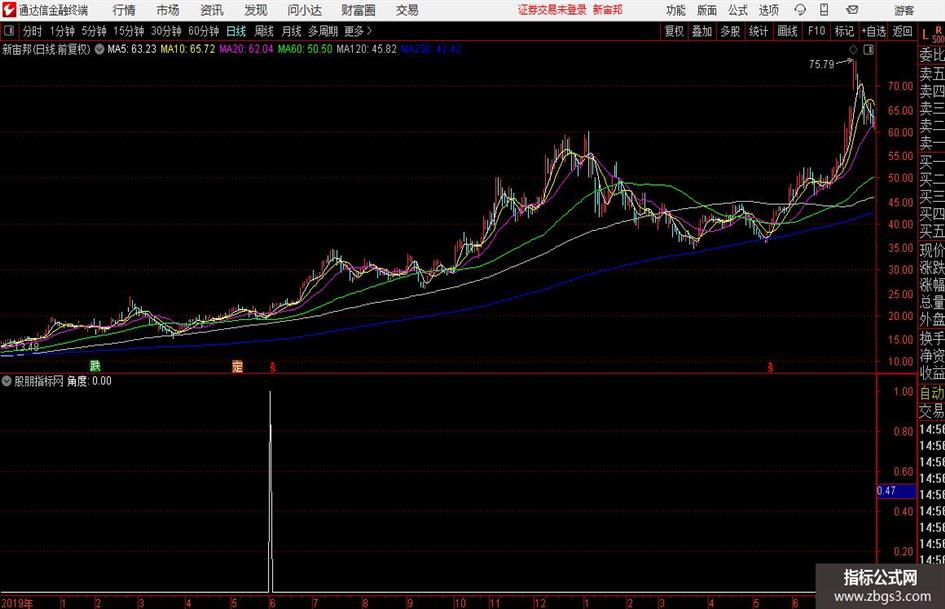
Task: Open the 版面 menu
Action: point(706,10)
